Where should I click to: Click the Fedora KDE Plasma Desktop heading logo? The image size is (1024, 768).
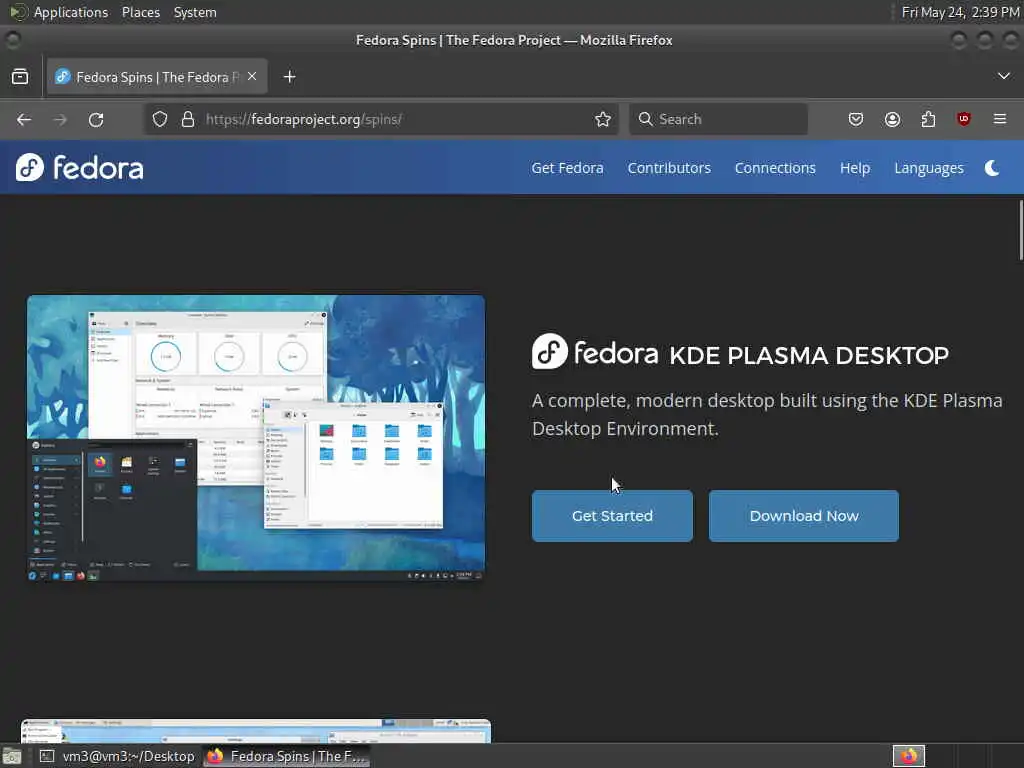point(595,352)
